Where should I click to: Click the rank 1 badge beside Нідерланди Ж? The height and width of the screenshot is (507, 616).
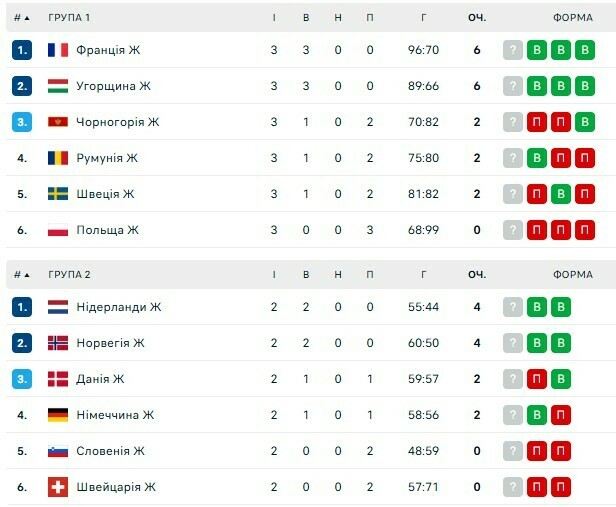(x=22, y=307)
